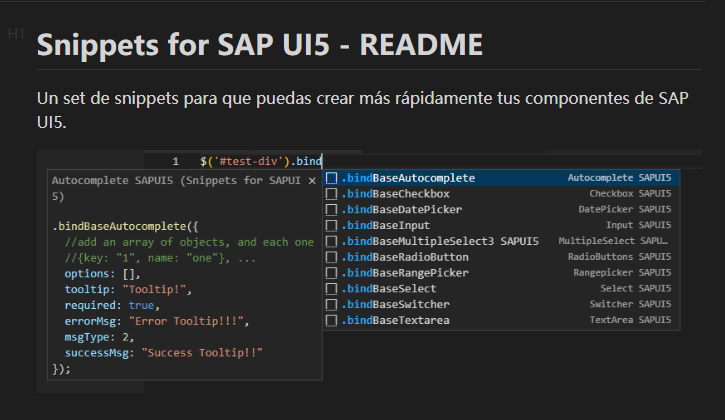Place cursor in editor line $('#test-div').bind
Screen dimensions: 725x420
pos(261,161)
